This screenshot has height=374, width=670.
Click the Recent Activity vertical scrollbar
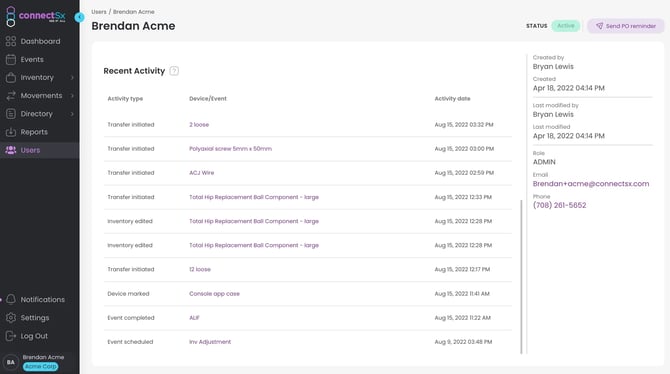point(521,277)
